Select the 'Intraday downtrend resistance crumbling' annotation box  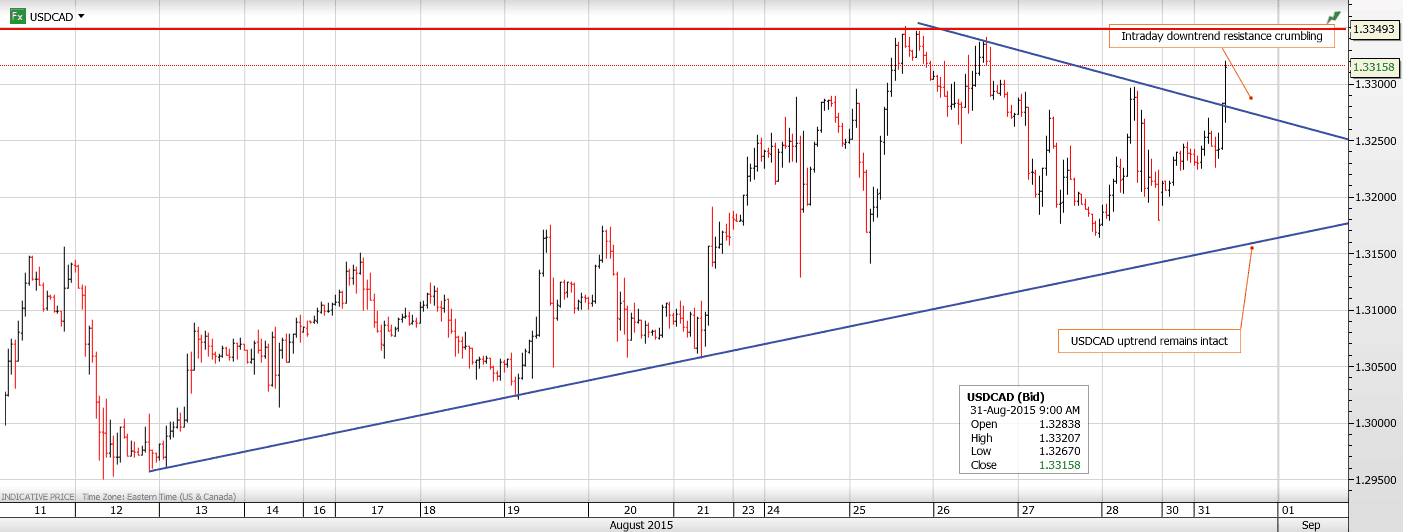pyautogui.click(x=1221, y=36)
